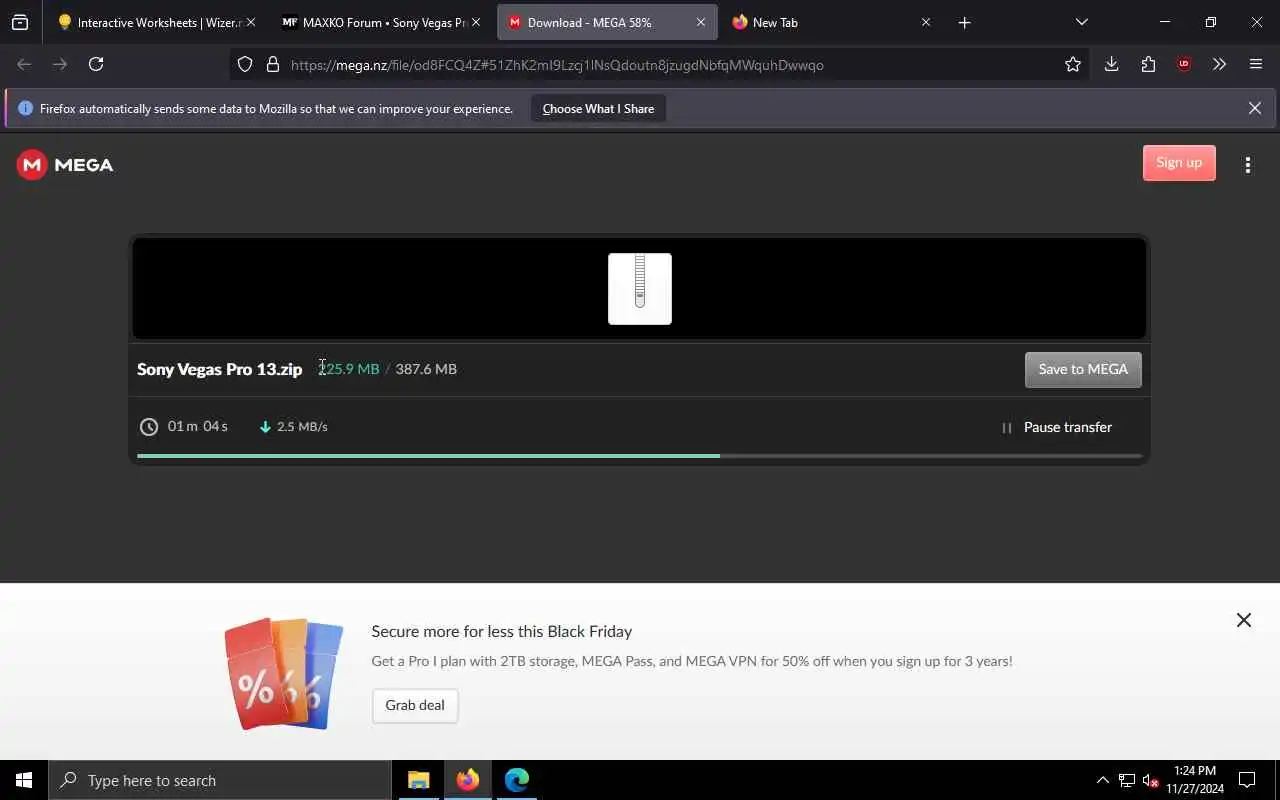Click the muted volume tray icon
Viewport: 1280px width, 800px height.
pos(1150,780)
